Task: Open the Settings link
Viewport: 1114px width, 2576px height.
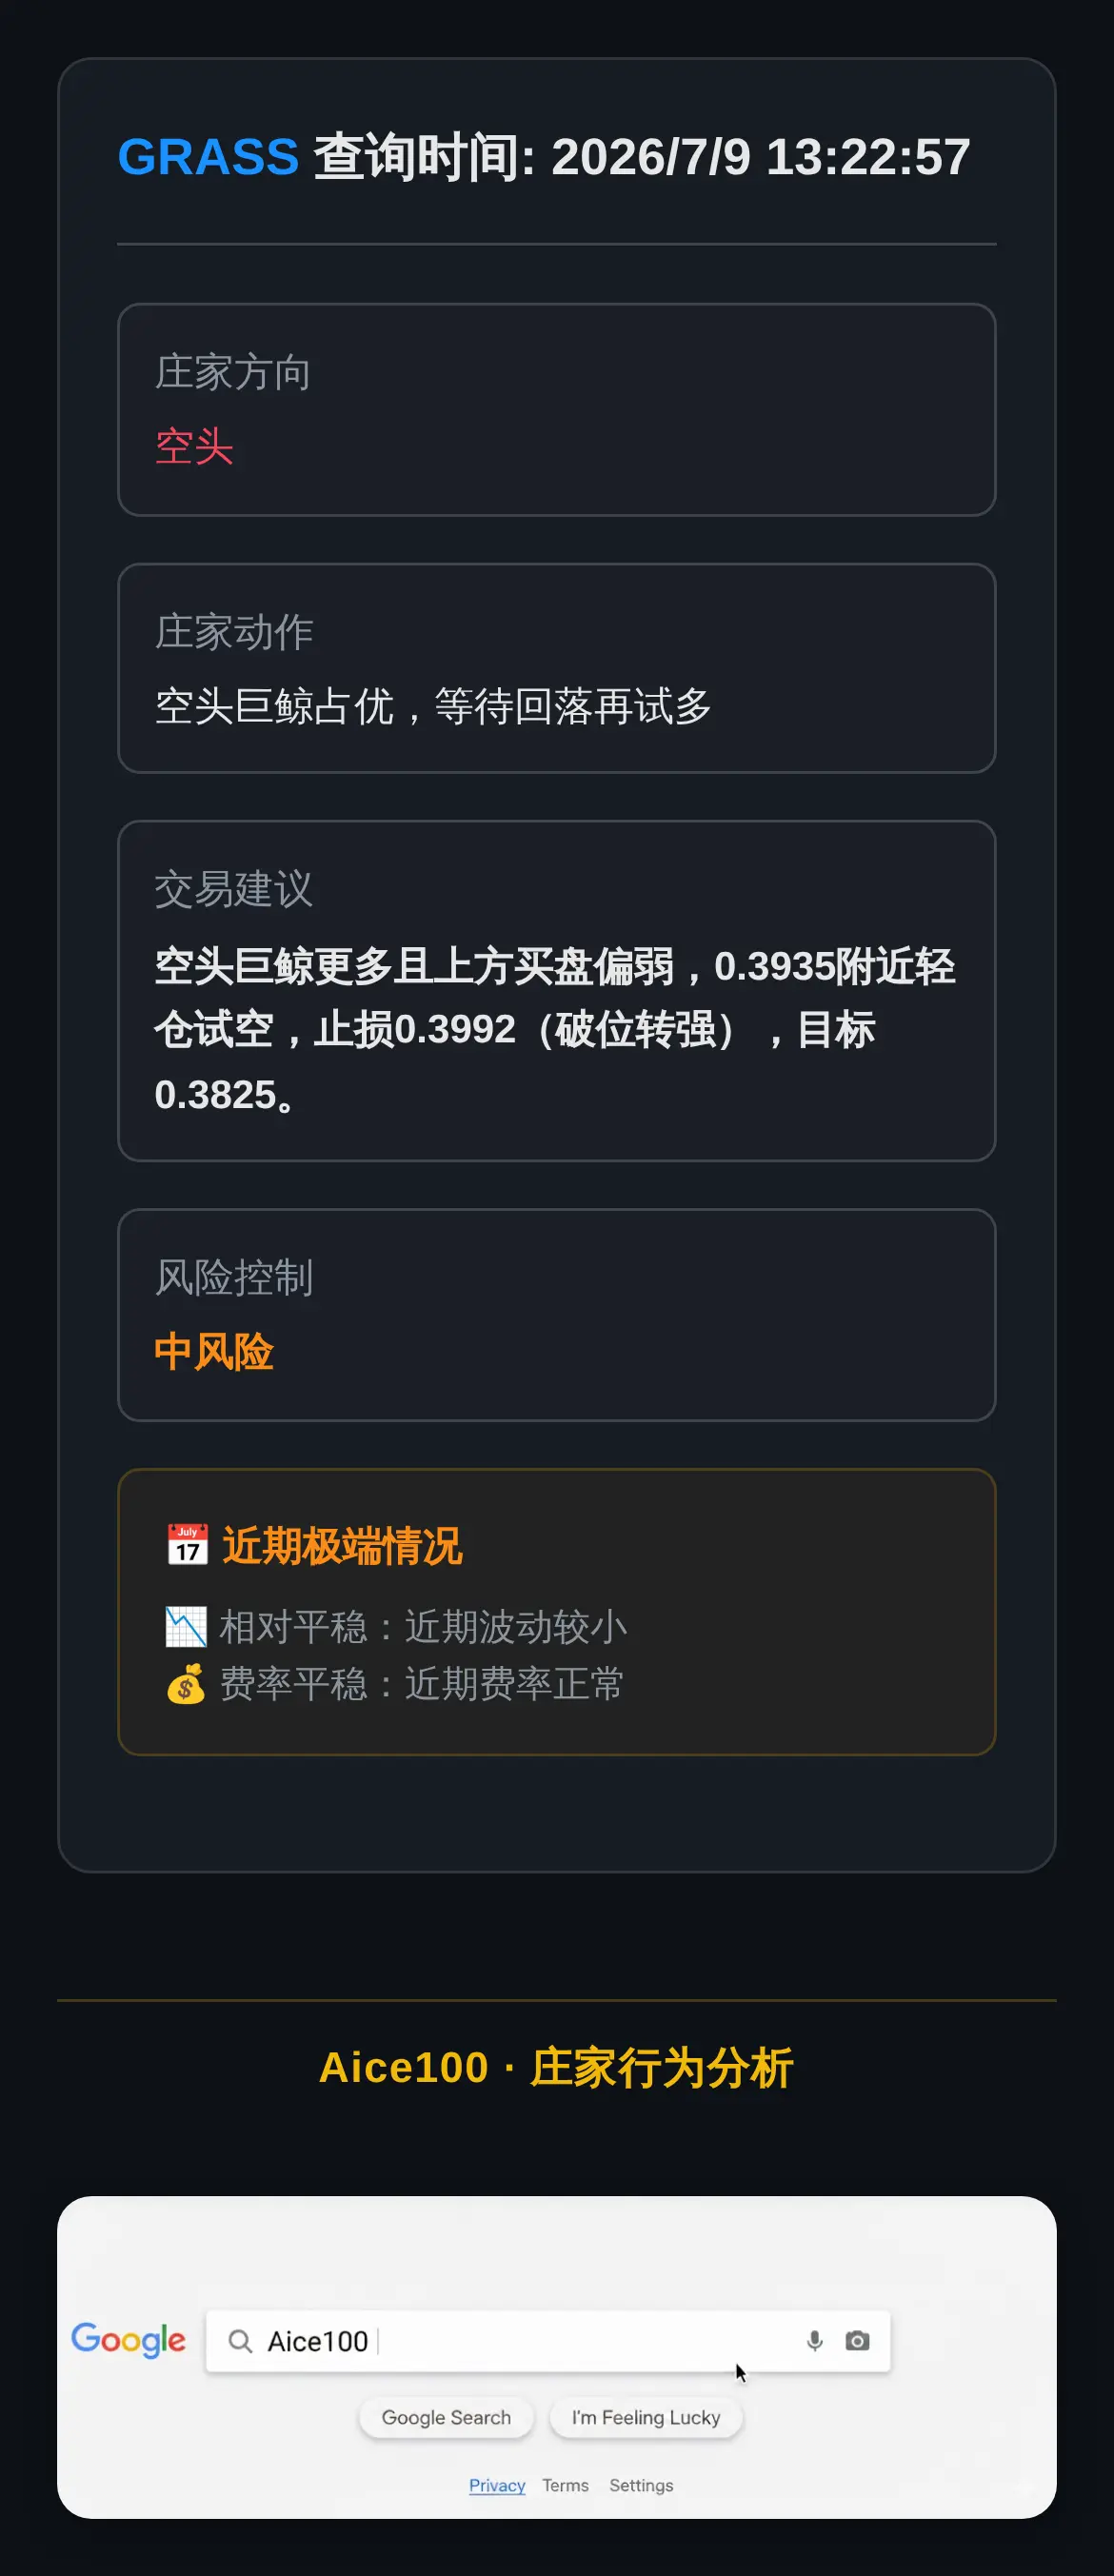Action: (641, 2485)
